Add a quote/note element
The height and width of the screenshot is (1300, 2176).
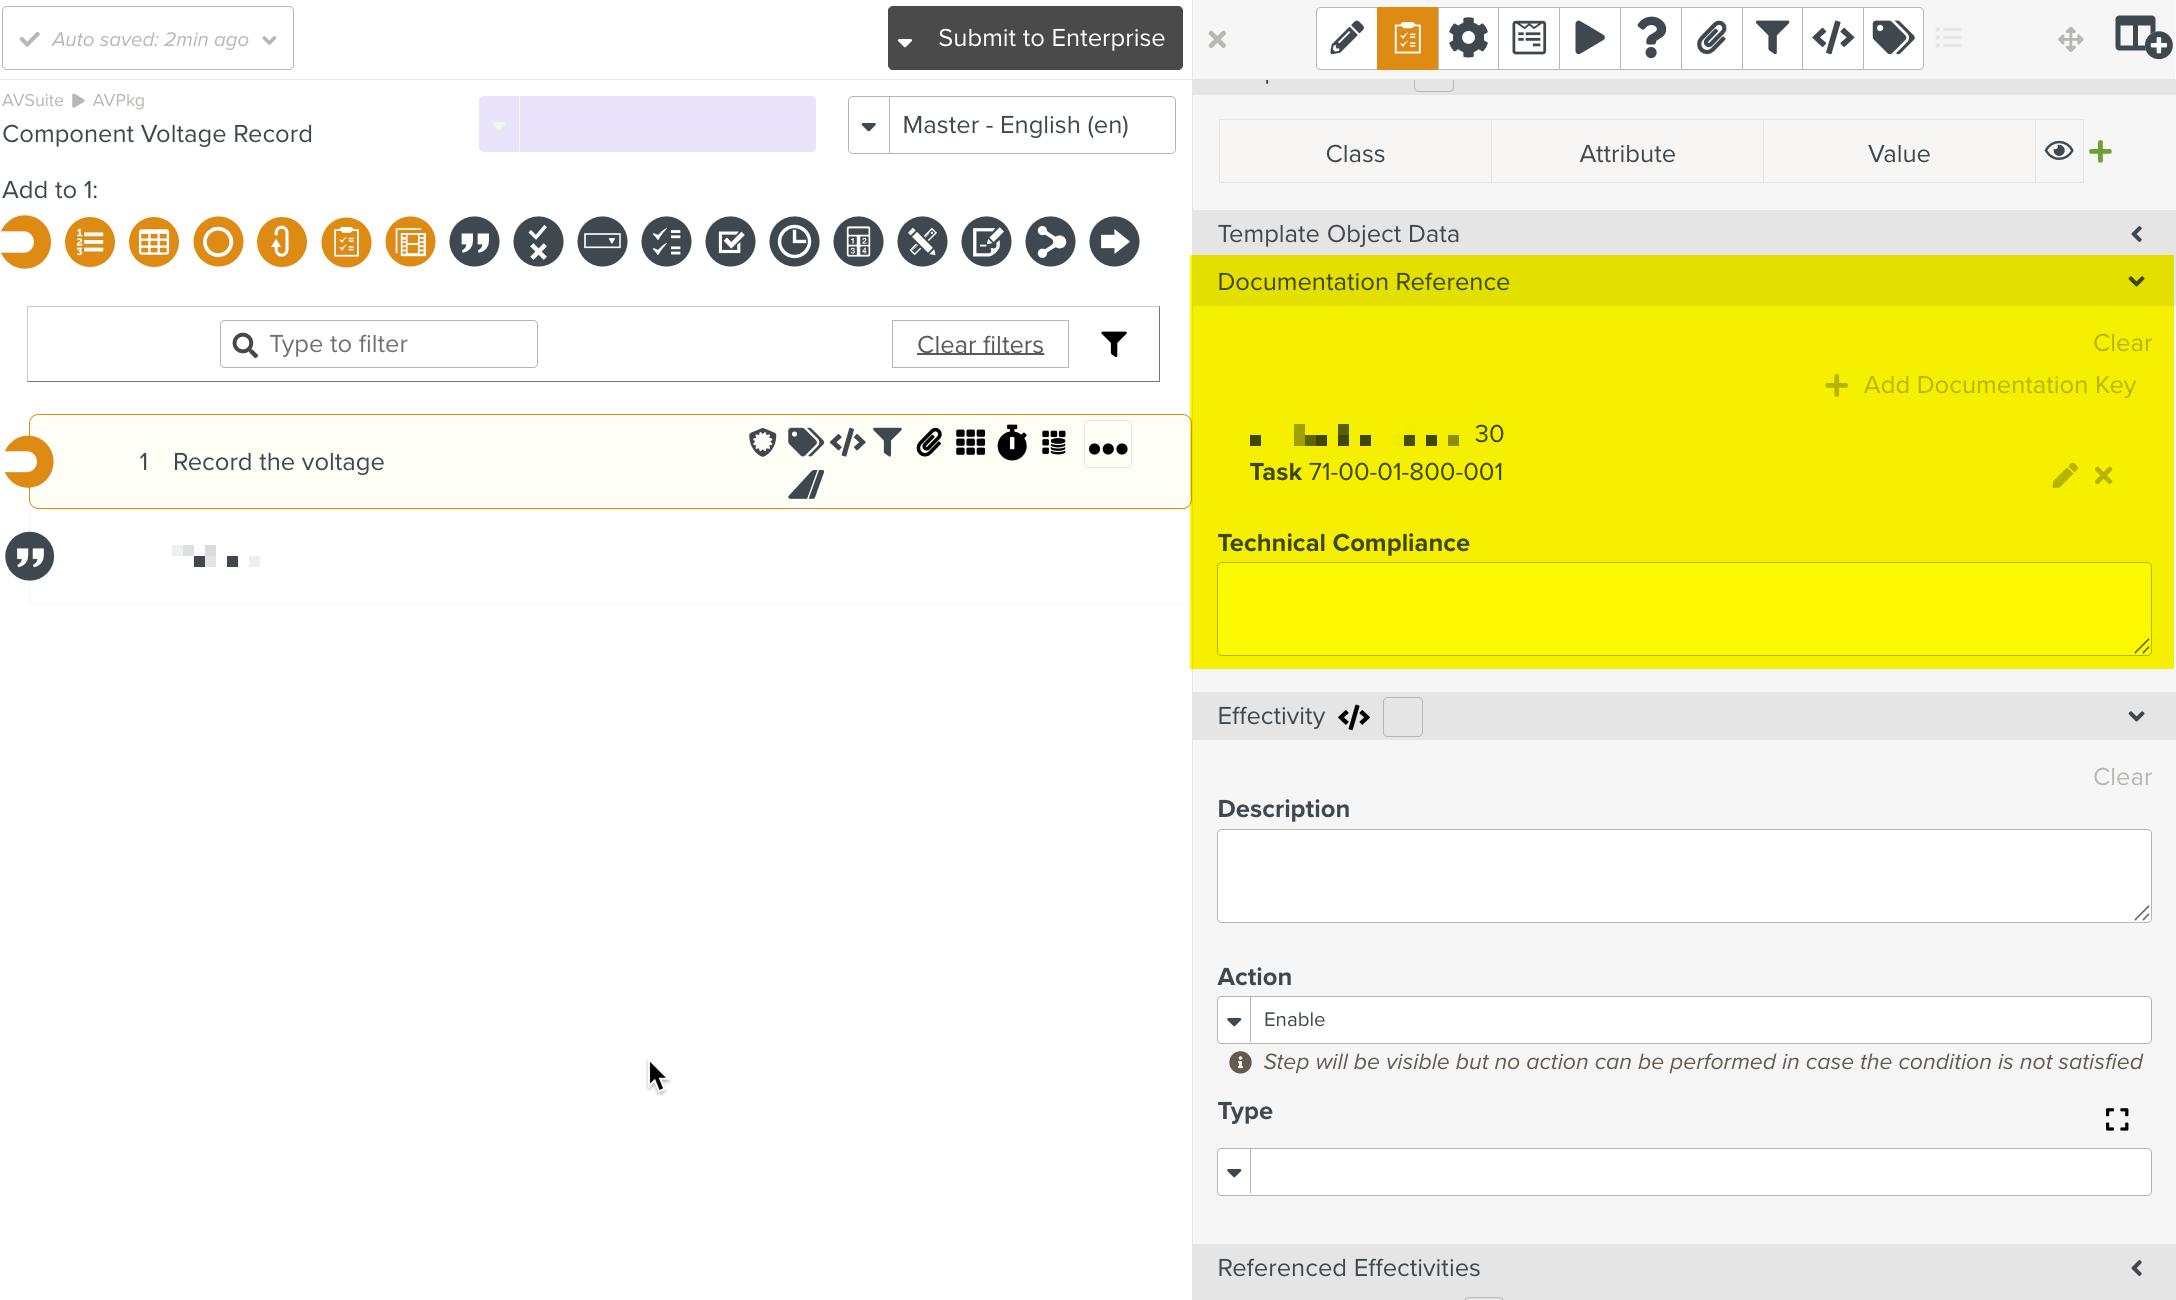pyautogui.click(x=474, y=242)
